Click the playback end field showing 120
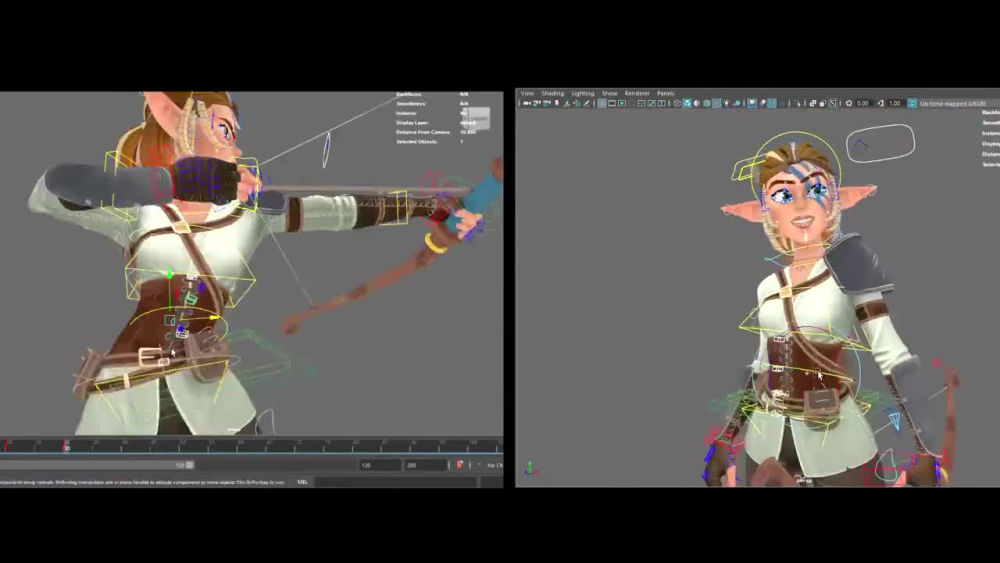 click(x=379, y=465)
